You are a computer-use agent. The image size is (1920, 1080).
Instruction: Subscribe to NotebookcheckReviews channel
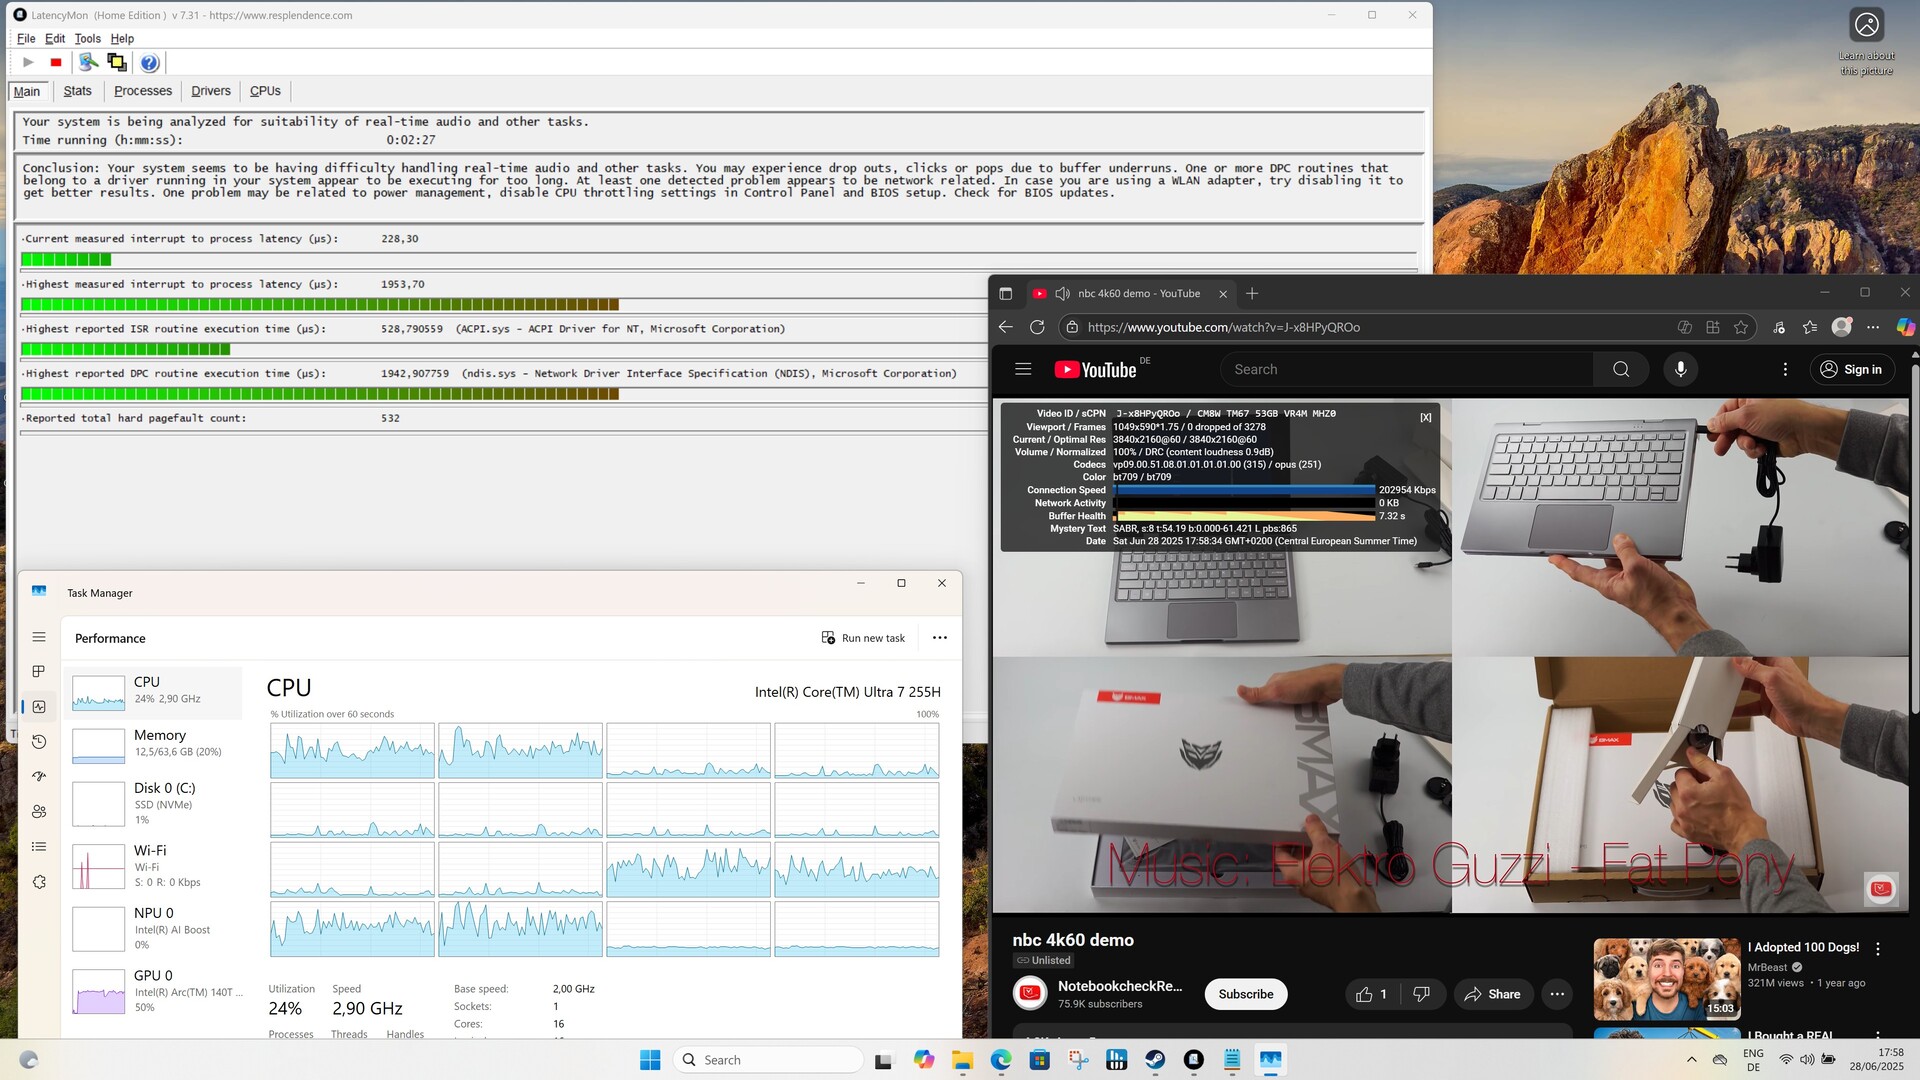1245,994
